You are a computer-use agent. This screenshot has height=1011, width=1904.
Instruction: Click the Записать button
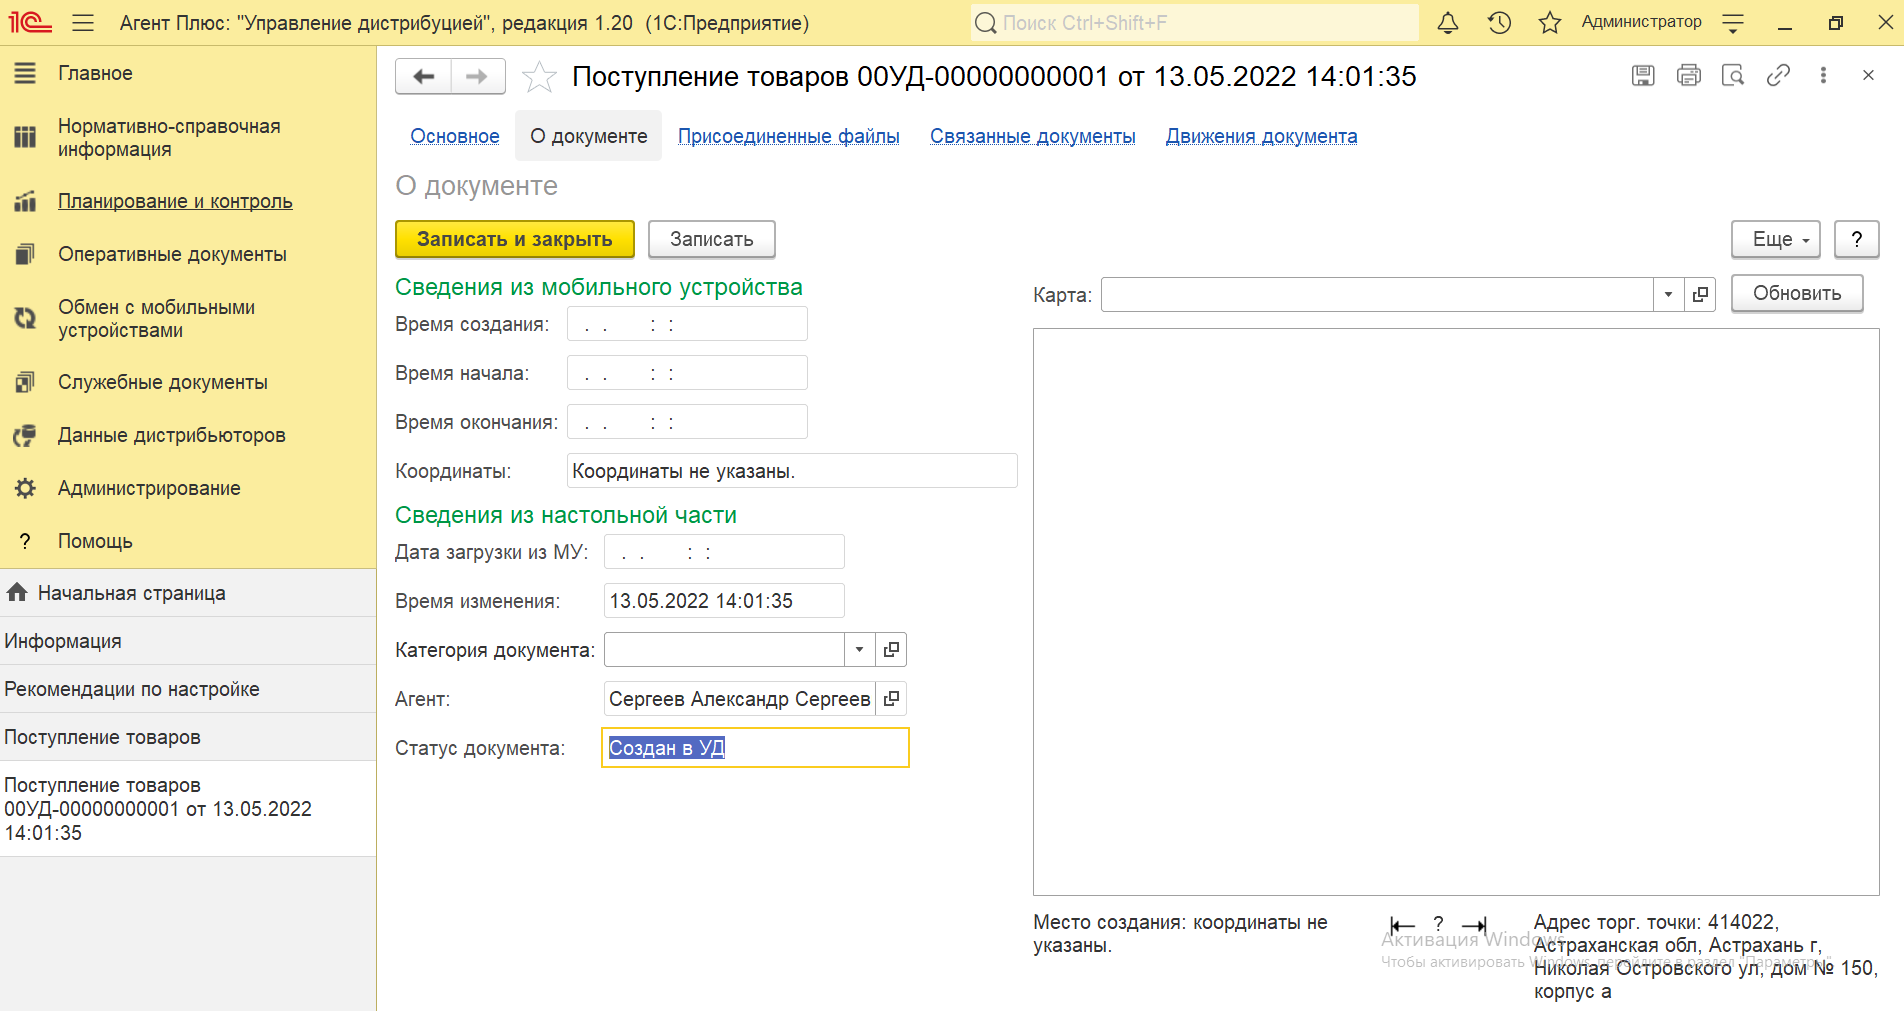pos(712,239)
